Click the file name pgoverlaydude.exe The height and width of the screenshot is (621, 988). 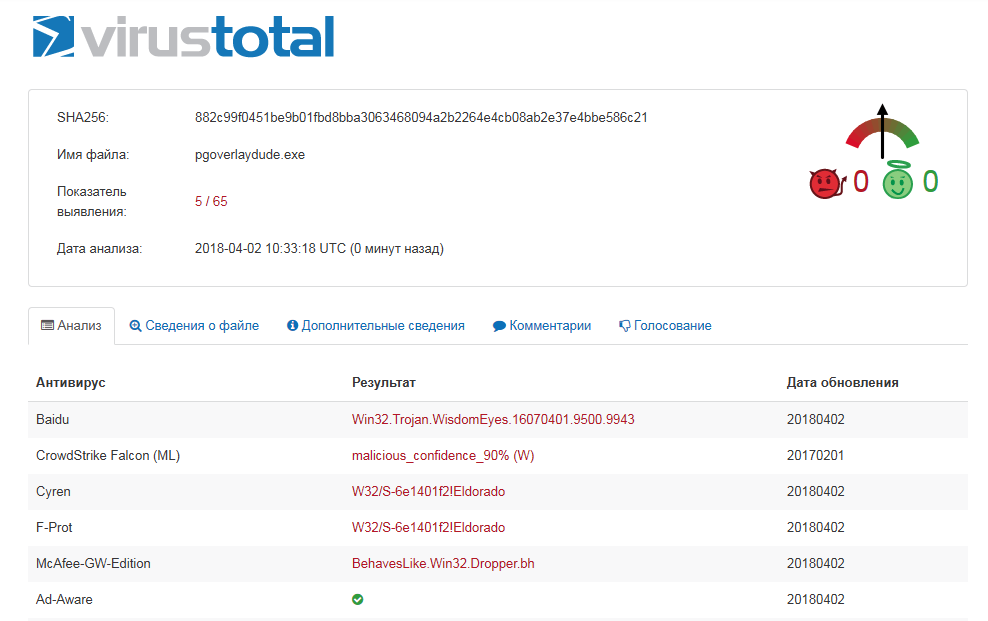coord(250,155)
